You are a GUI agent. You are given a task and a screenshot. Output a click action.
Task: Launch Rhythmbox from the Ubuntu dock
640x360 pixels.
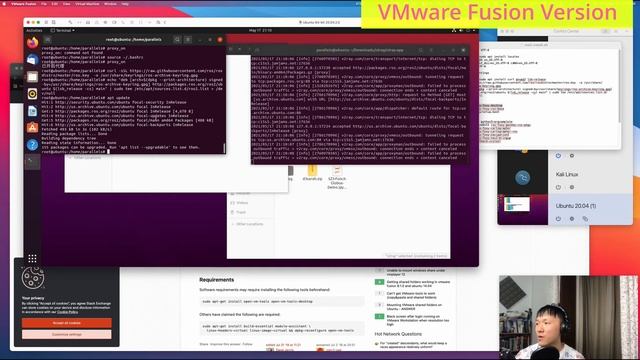click(33, 94)
